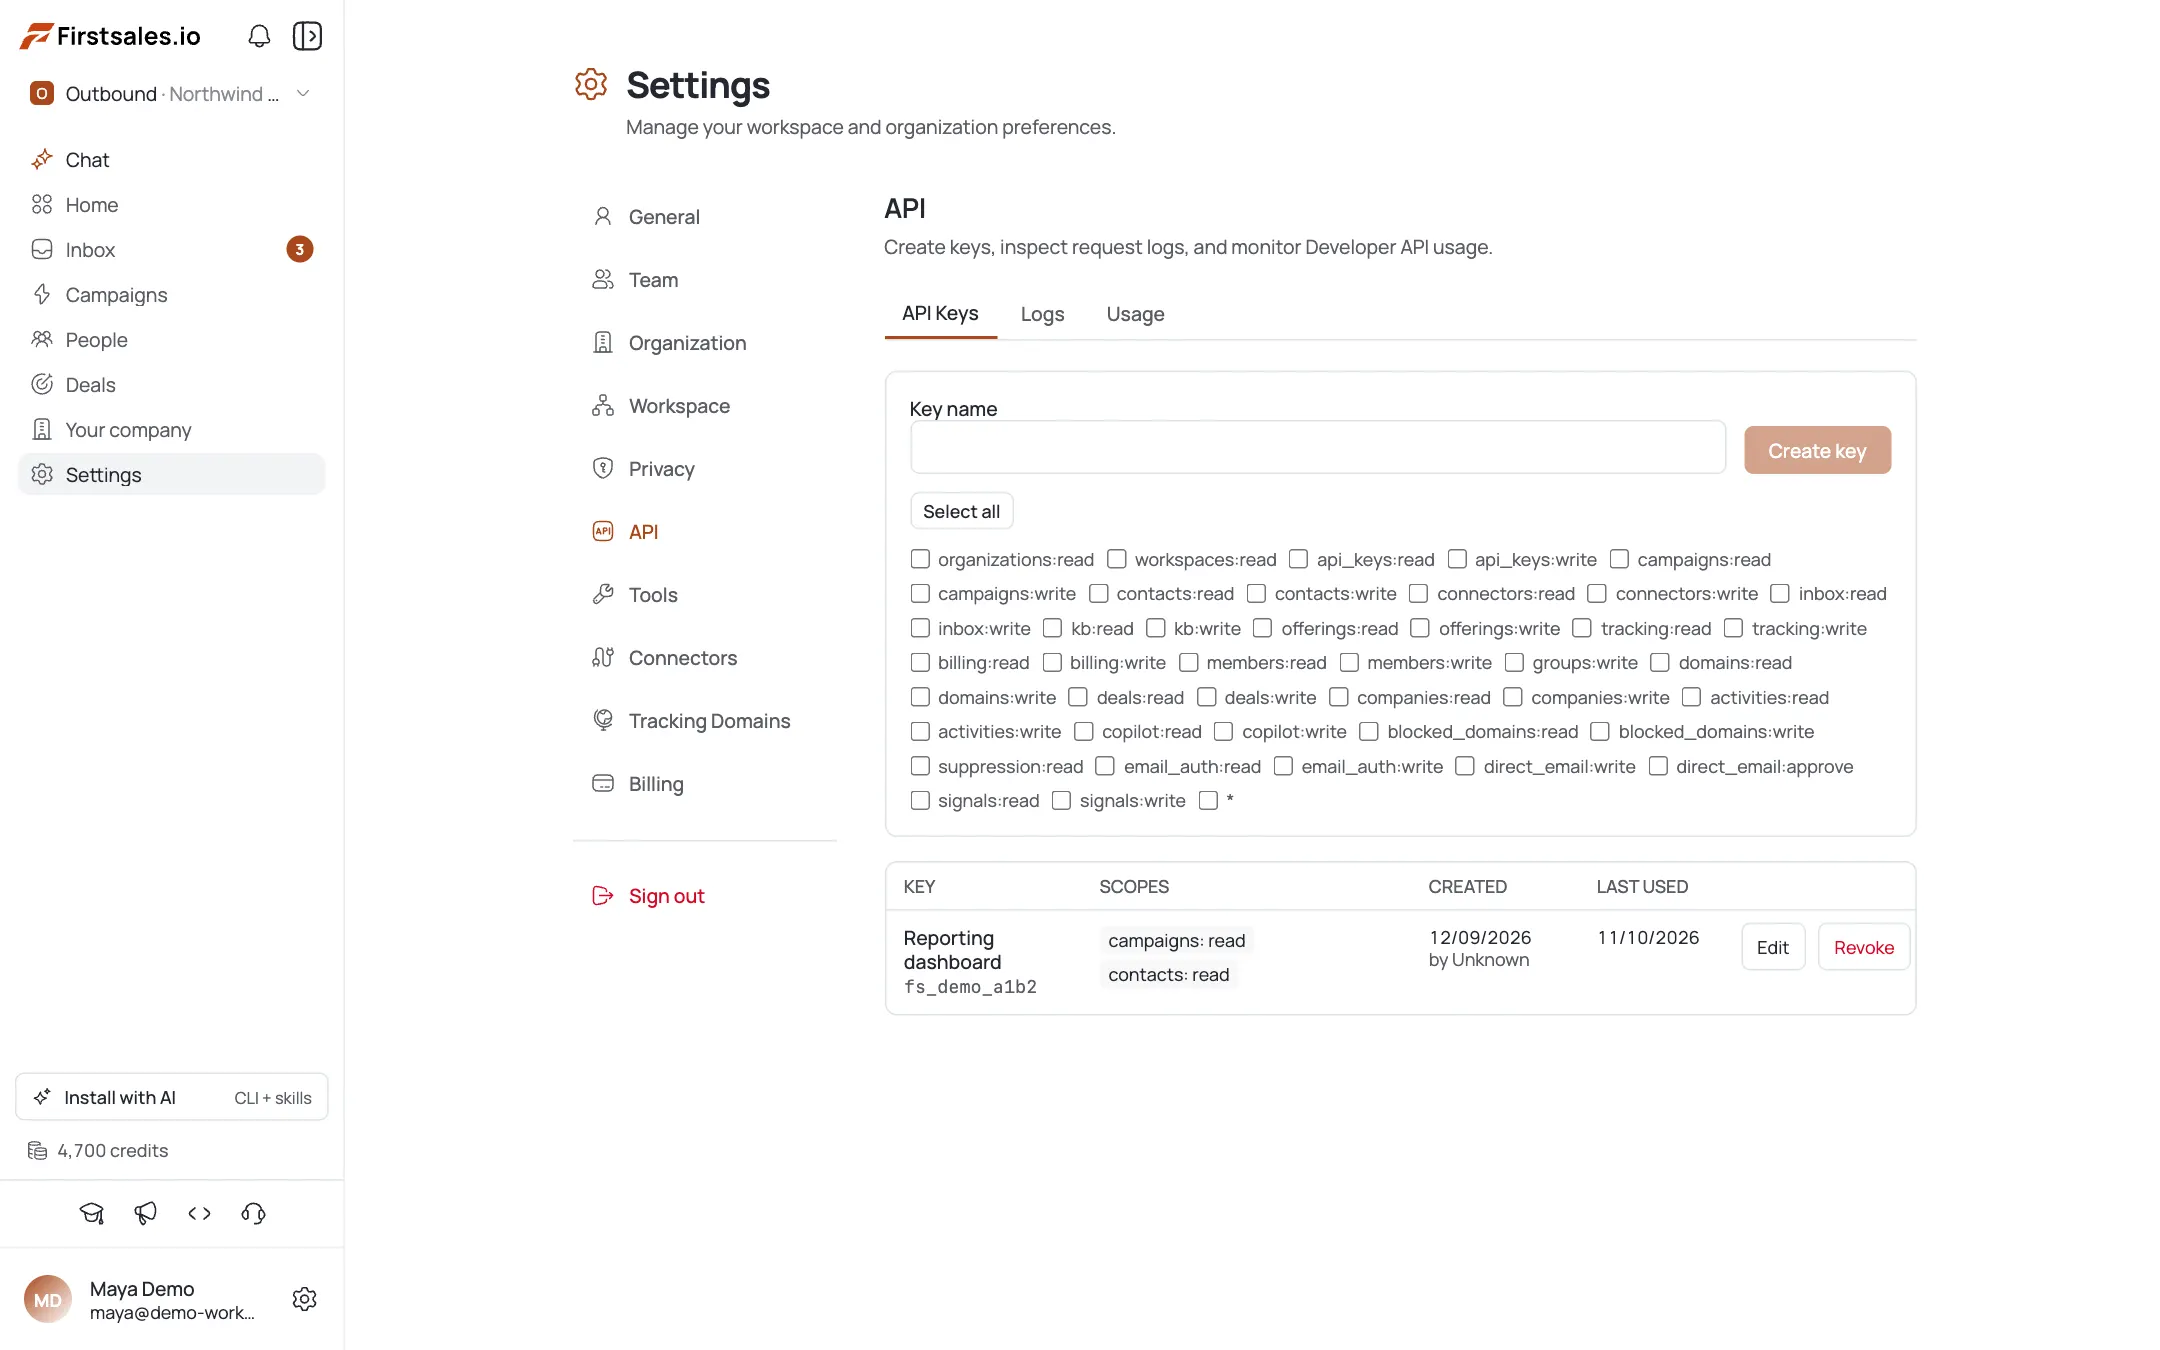
Task: Check the billing:write scope
Action: click(1052, 663)
